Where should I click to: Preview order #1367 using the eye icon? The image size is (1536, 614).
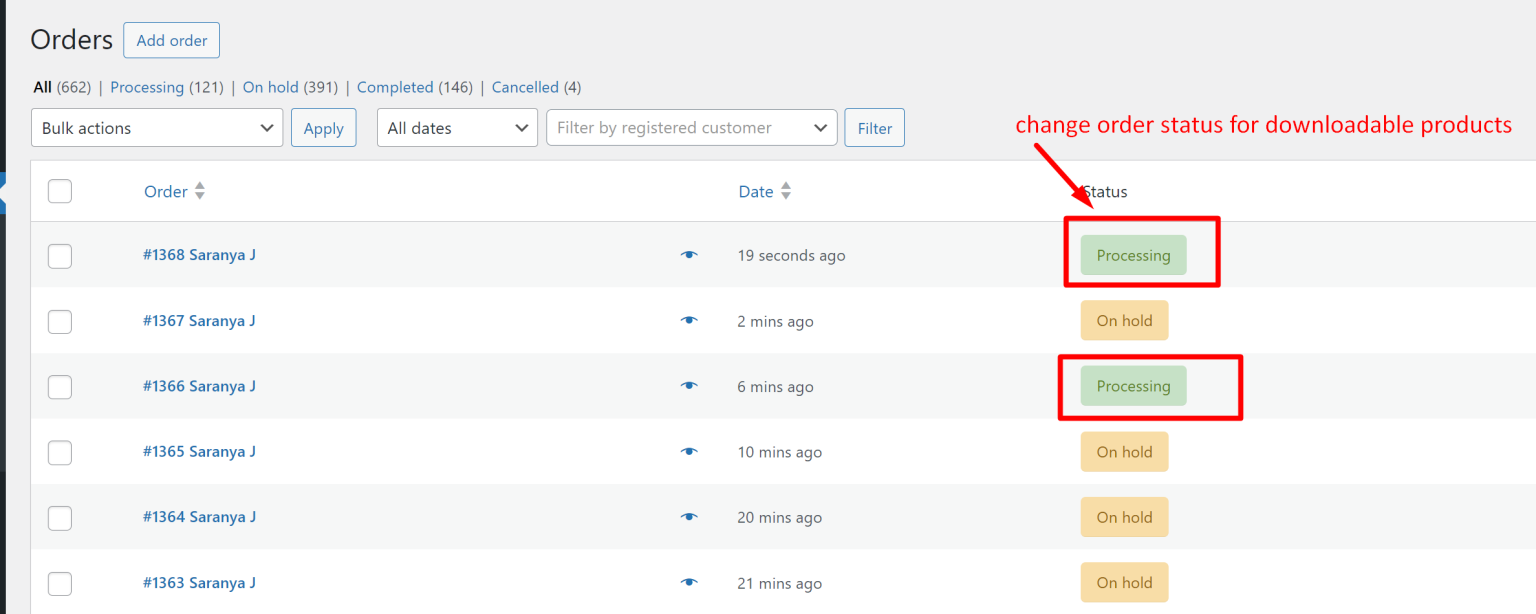(689, 321)
